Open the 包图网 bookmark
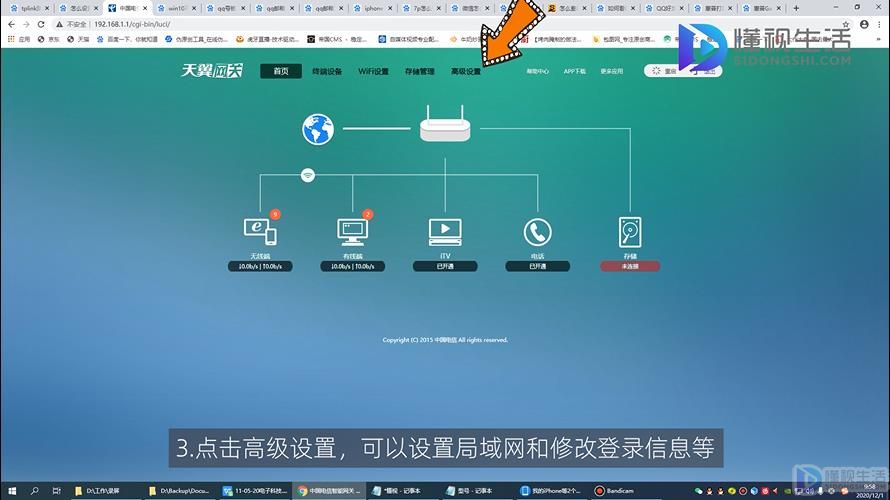 [x=623, y=39]
